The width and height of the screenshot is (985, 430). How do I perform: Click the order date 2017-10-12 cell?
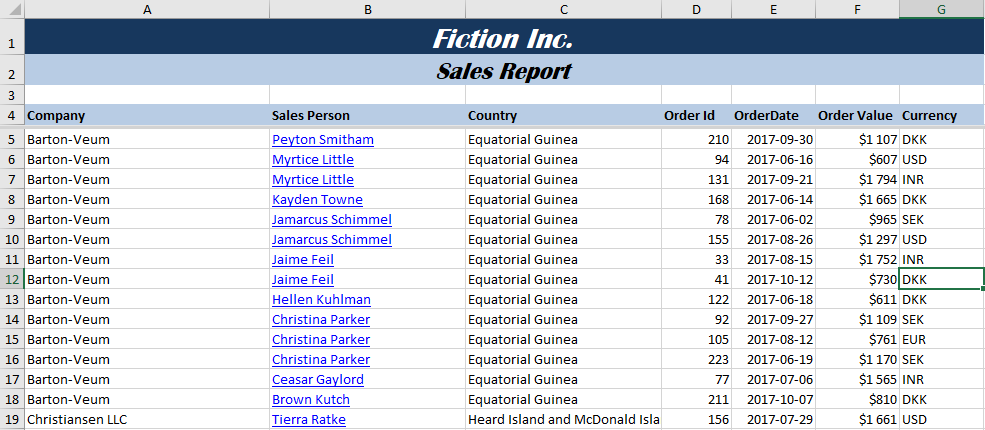[773, 280]
